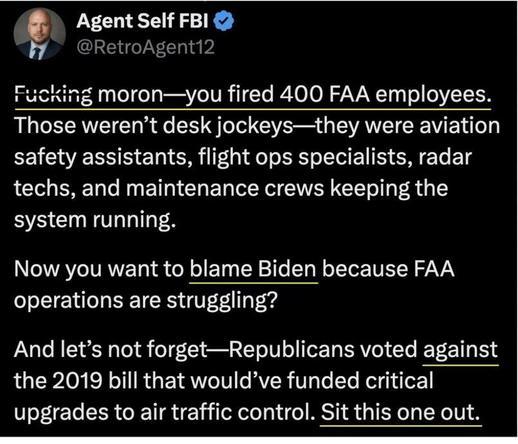Image resolution: width=518 pixels, height=444 pixels.
Task: Click the text 'system running.'
Action: point(95,220)
